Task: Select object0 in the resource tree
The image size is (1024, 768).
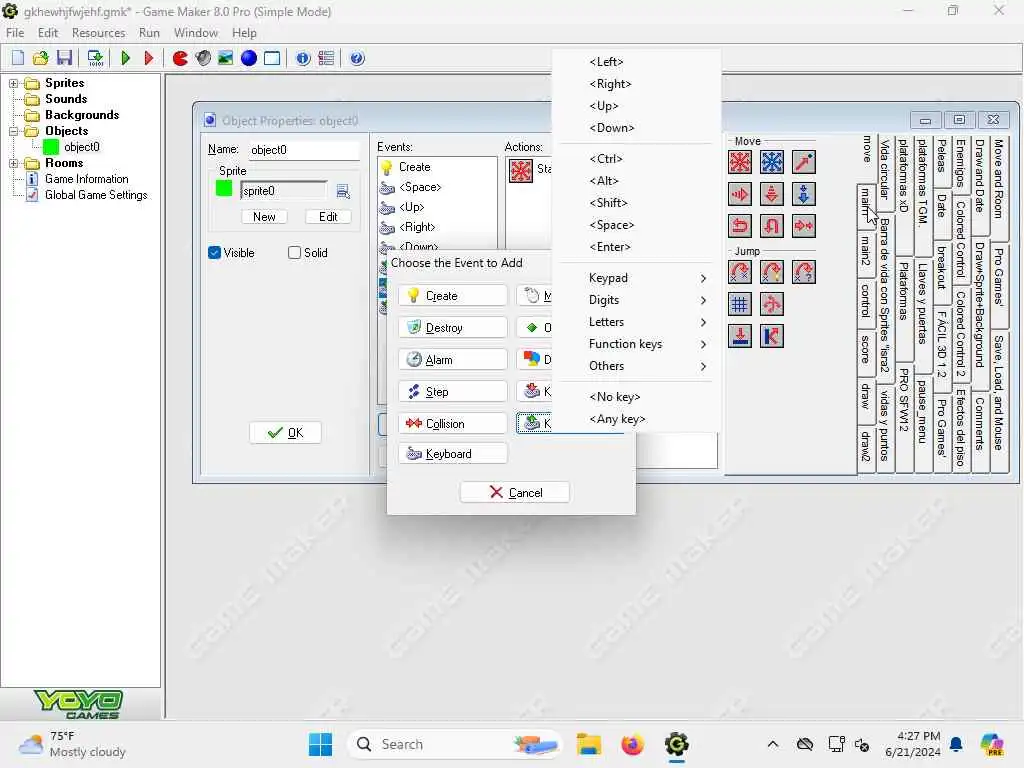Action: coord(82,147)
